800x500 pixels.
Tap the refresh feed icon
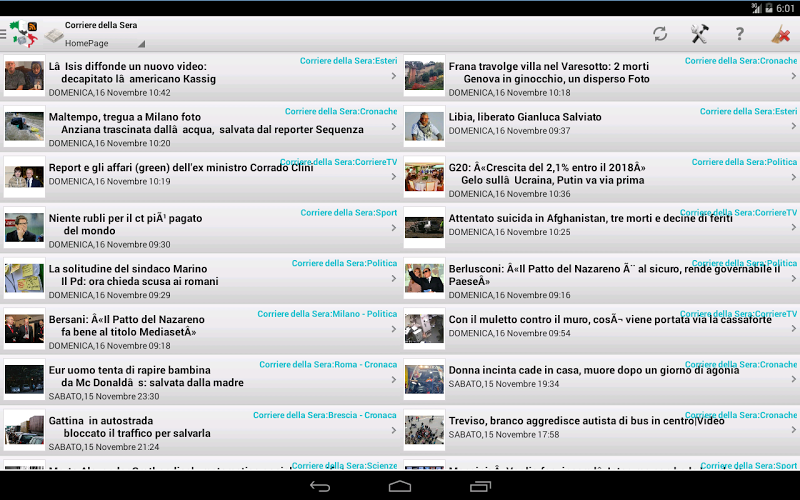[x=660, y=34]
